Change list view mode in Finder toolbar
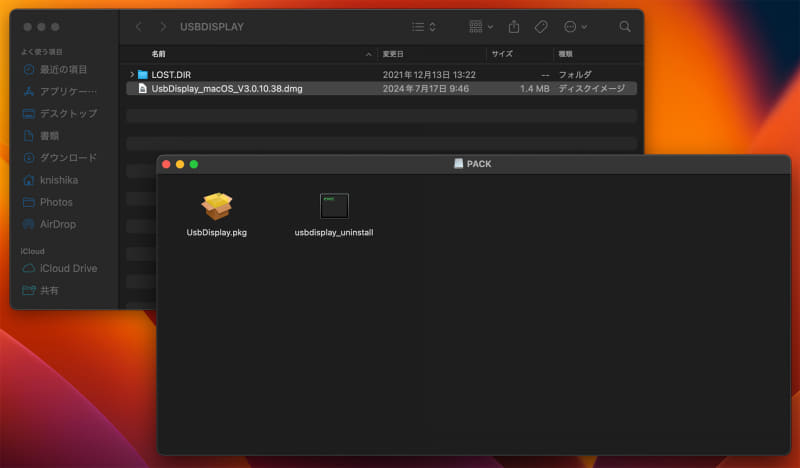The height and width of the screenshot is (468, 800). (x=424, y=27)
